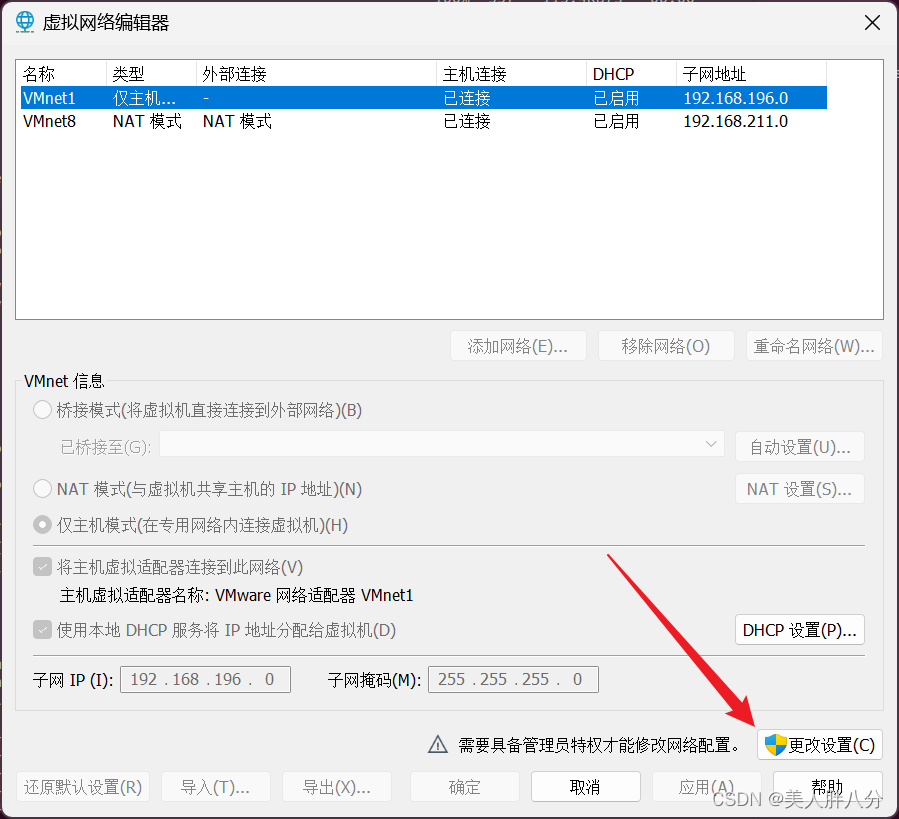
Task: Click the 子网地址 column header
Action: click(x=752, y=74)
